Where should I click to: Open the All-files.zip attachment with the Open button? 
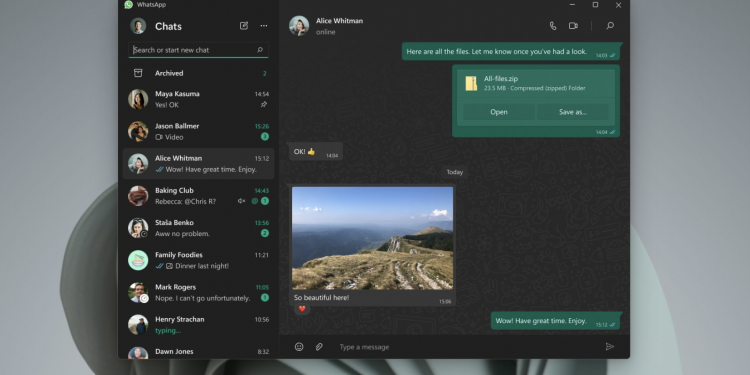[499, 112]
